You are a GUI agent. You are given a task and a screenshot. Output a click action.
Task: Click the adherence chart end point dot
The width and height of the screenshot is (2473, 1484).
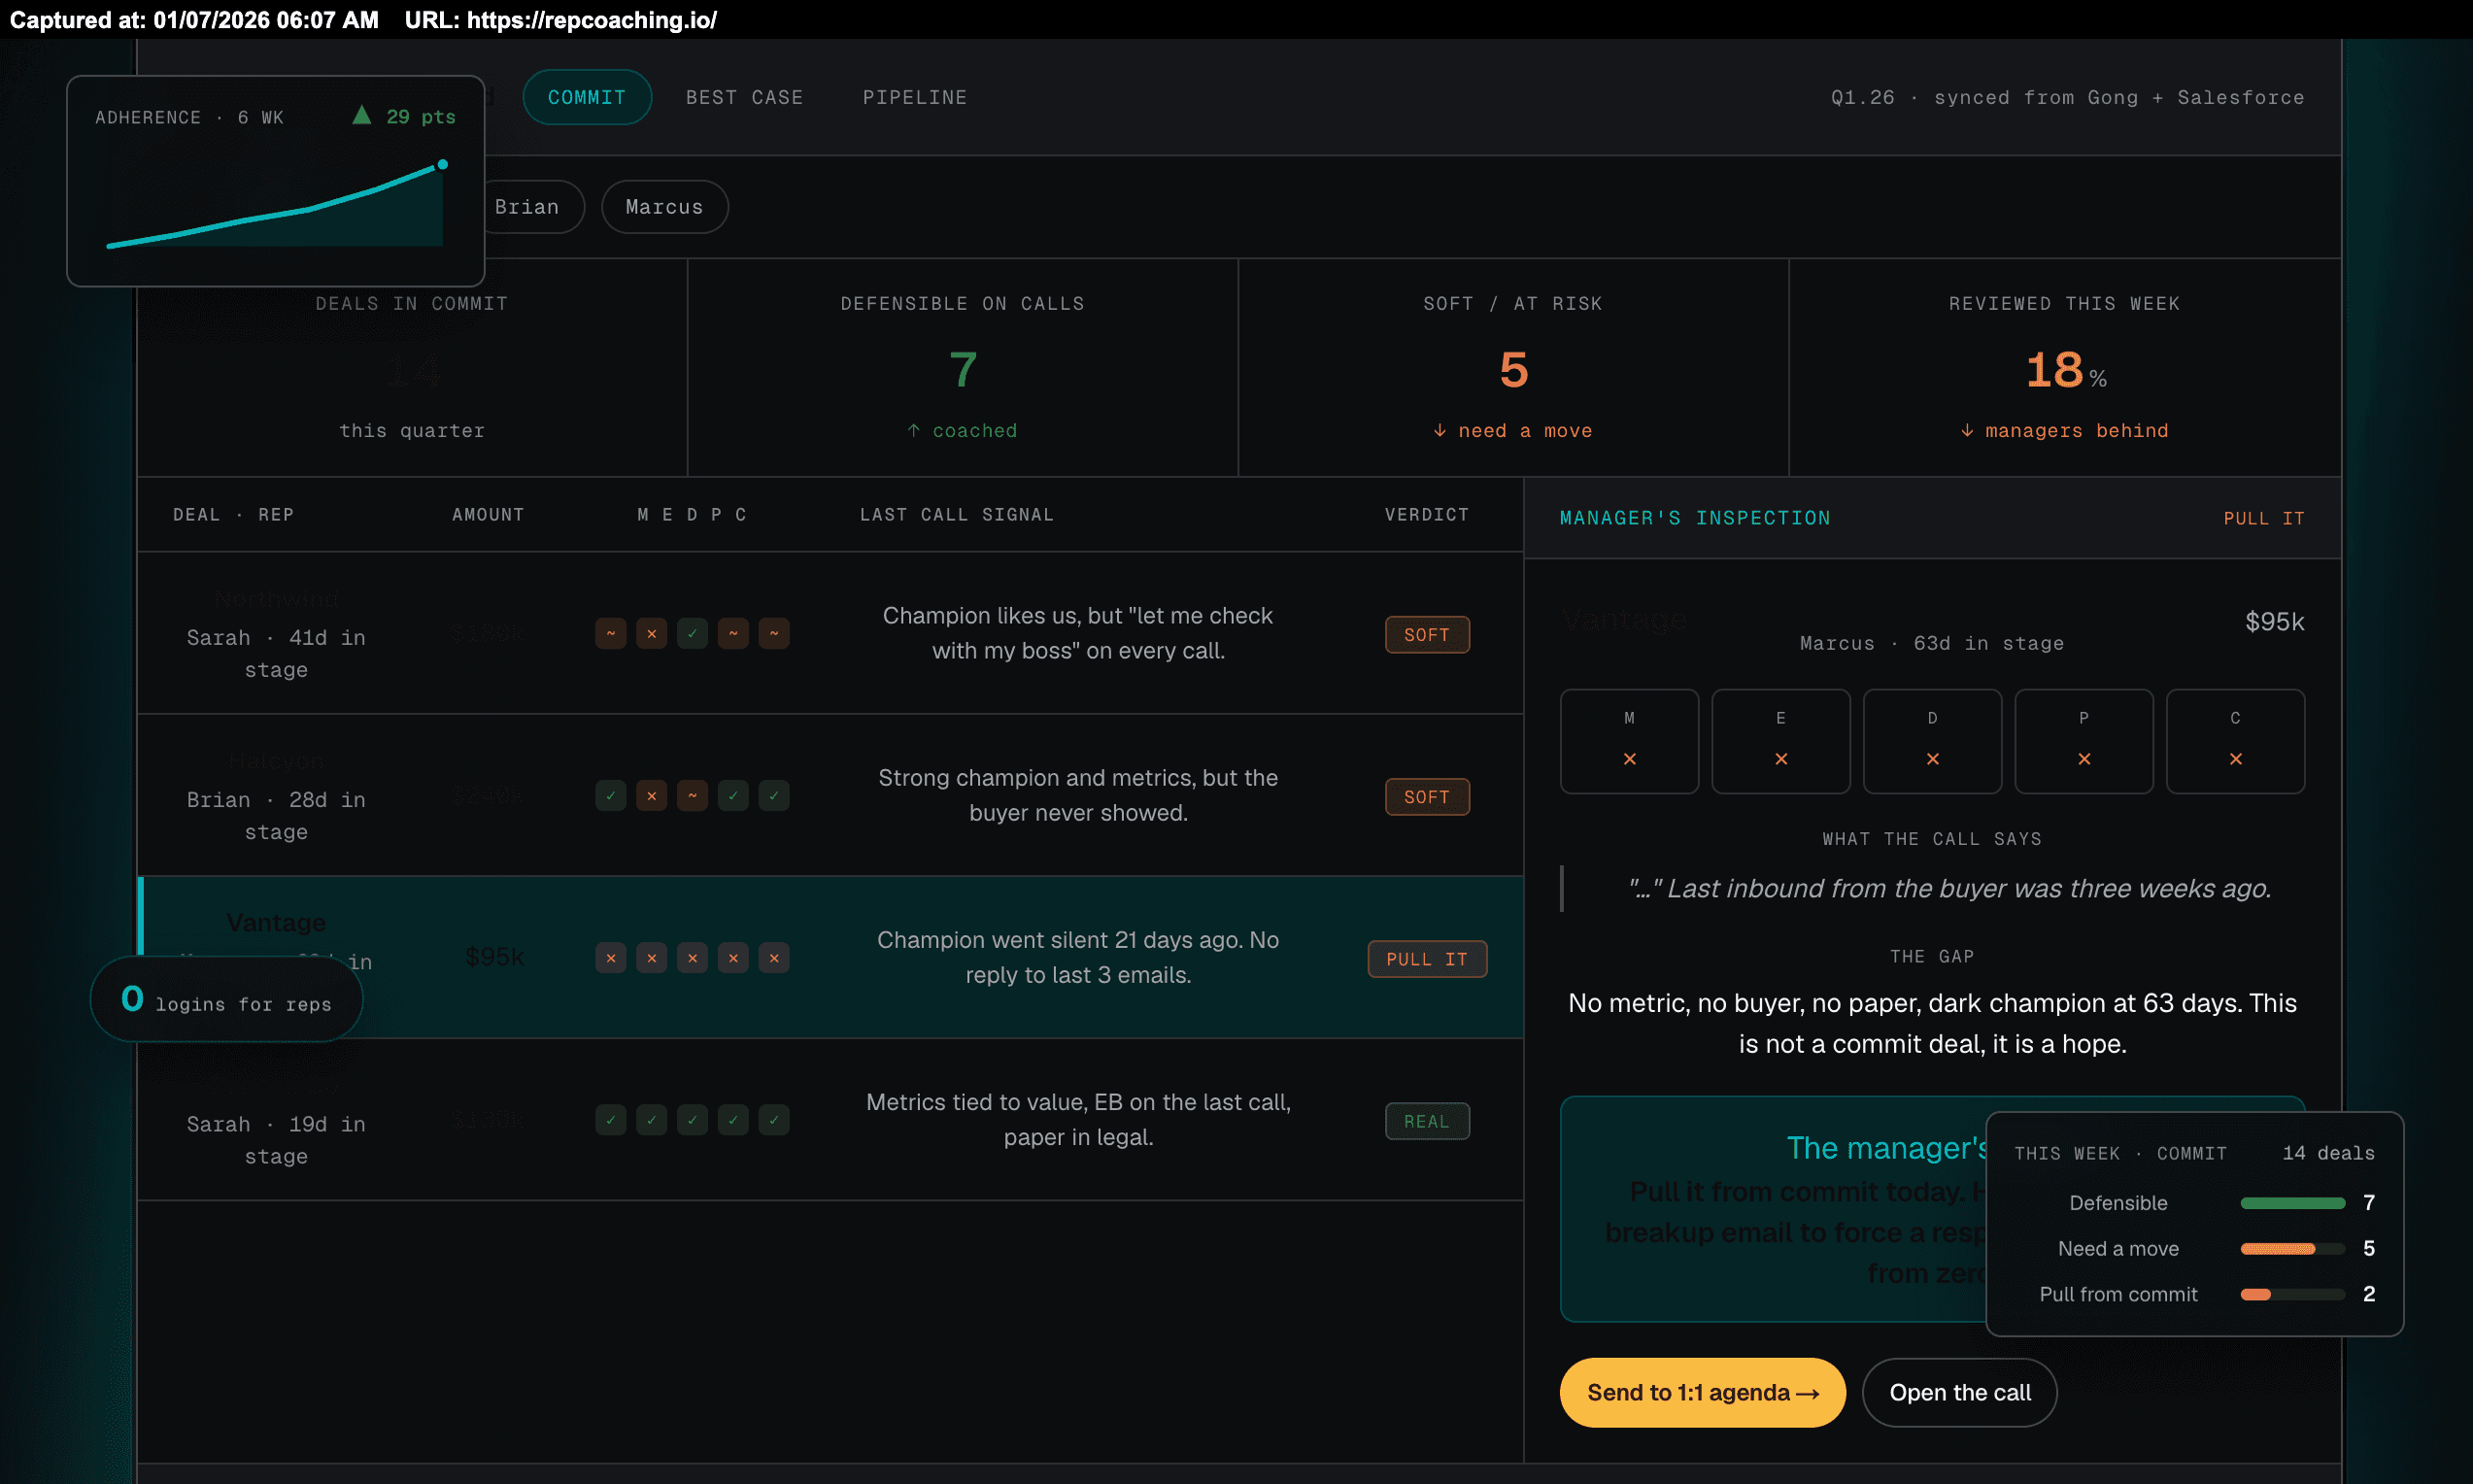pyautogui.click(x=442, y=164)
